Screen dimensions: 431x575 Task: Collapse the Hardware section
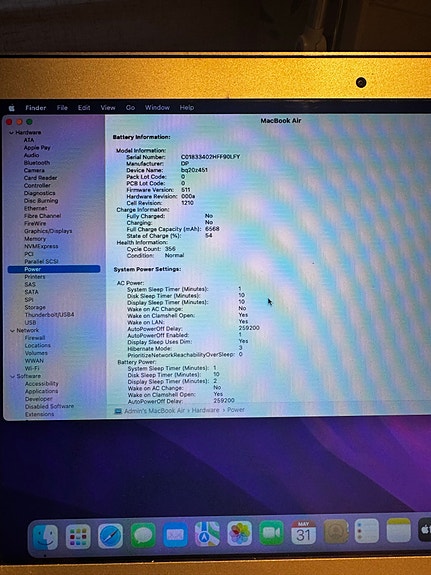click(x=11, y=133)
